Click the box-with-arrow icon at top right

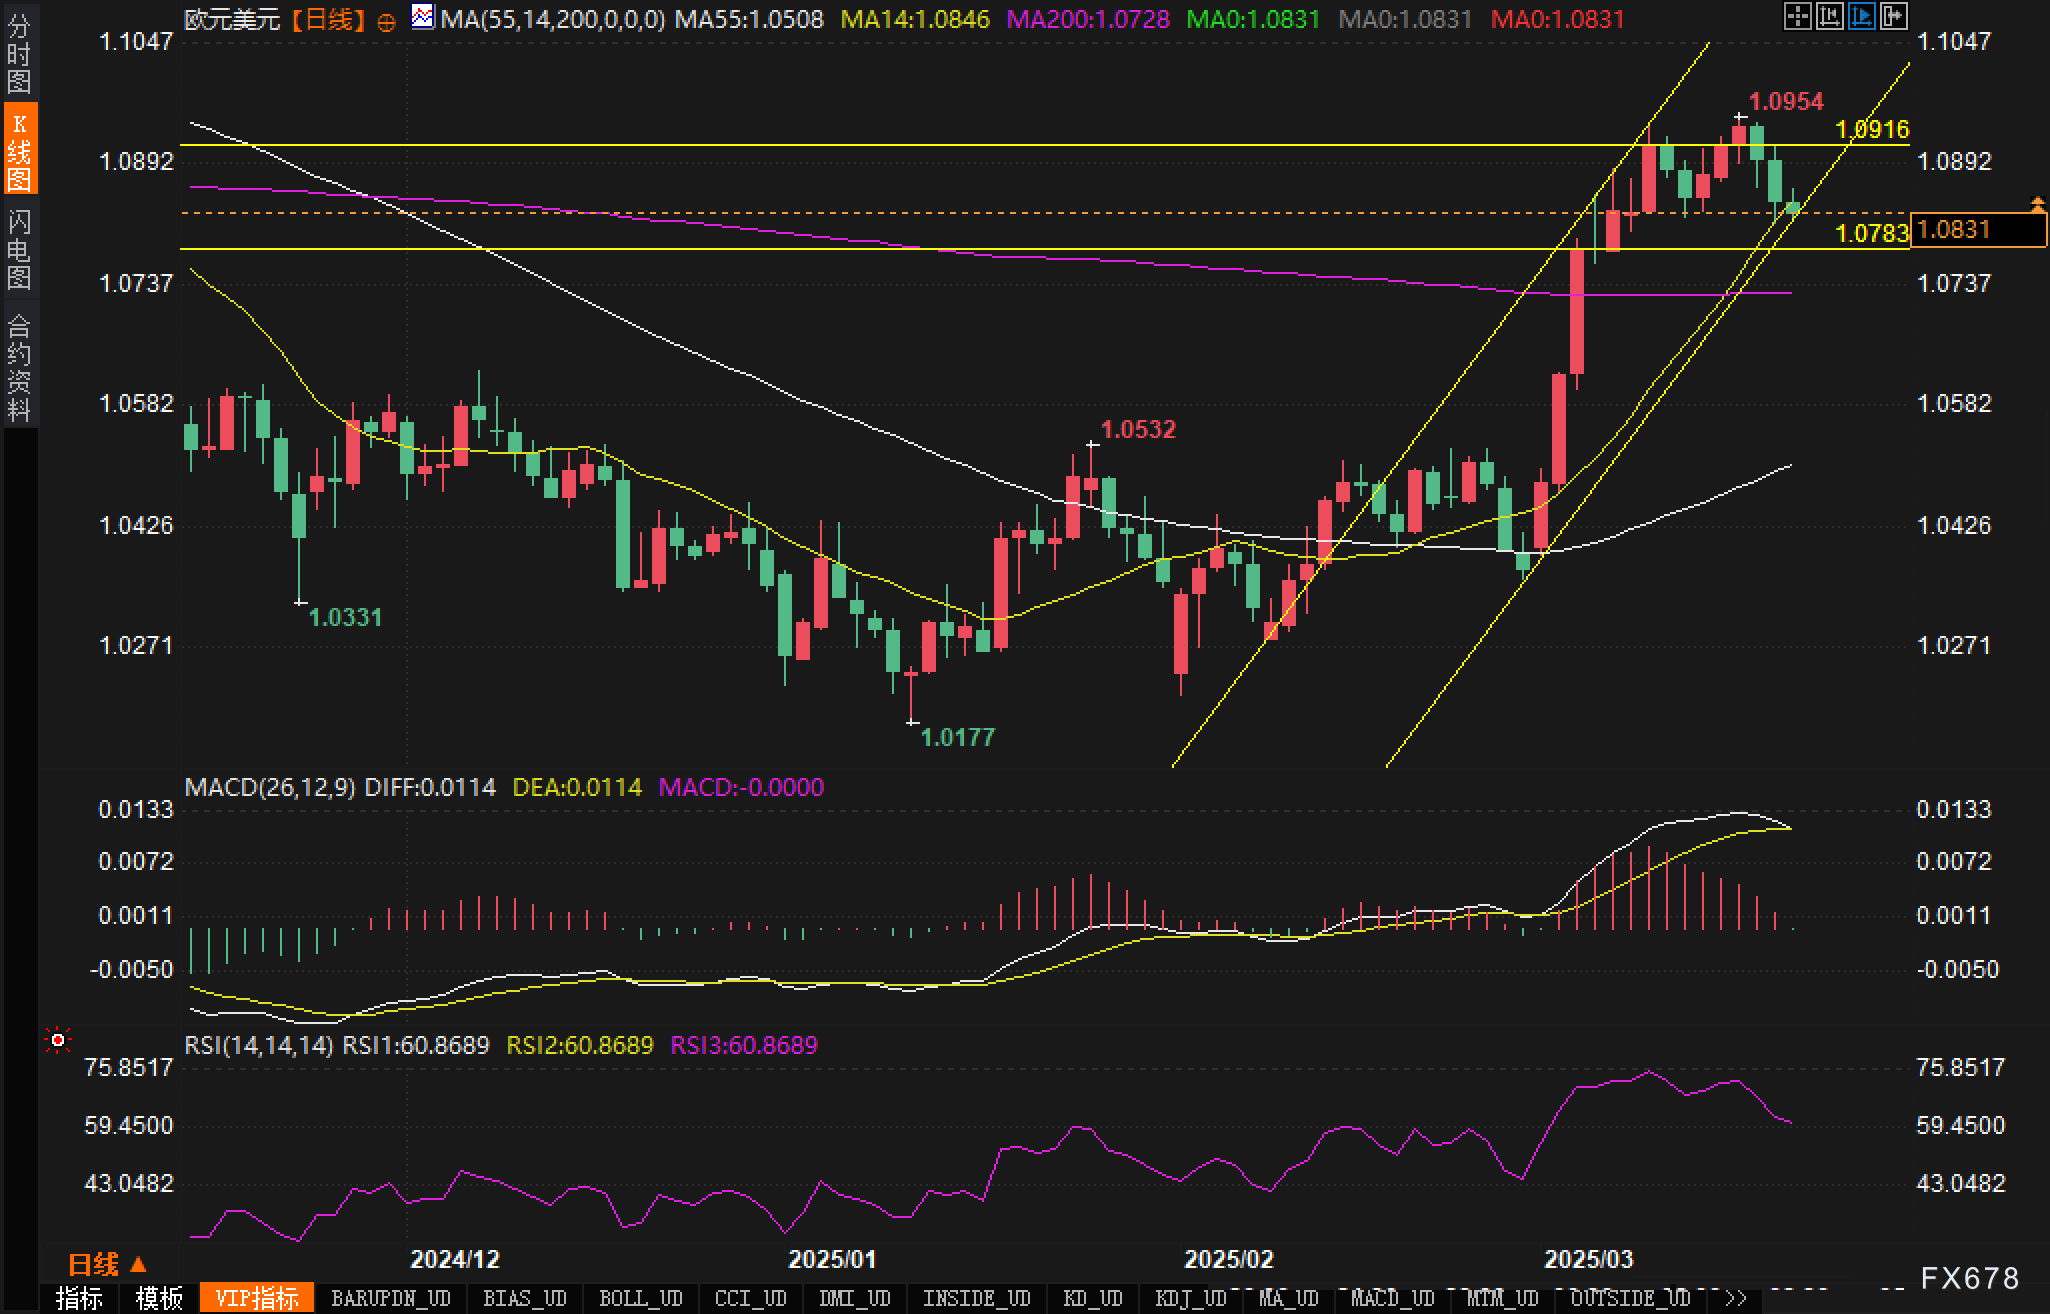tap(1893, 16)
